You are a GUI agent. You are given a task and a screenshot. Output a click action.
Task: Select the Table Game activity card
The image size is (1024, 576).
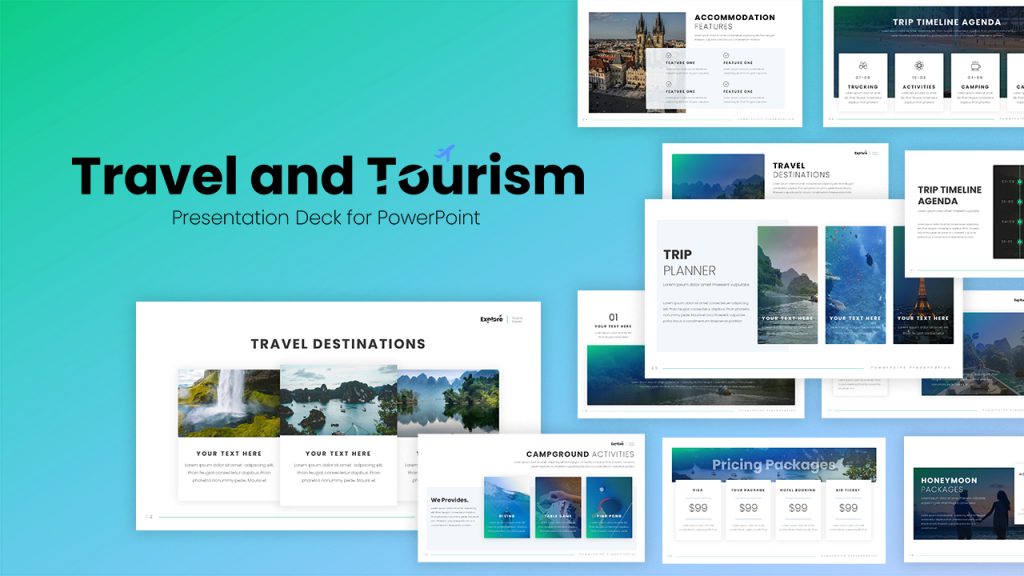558,507
